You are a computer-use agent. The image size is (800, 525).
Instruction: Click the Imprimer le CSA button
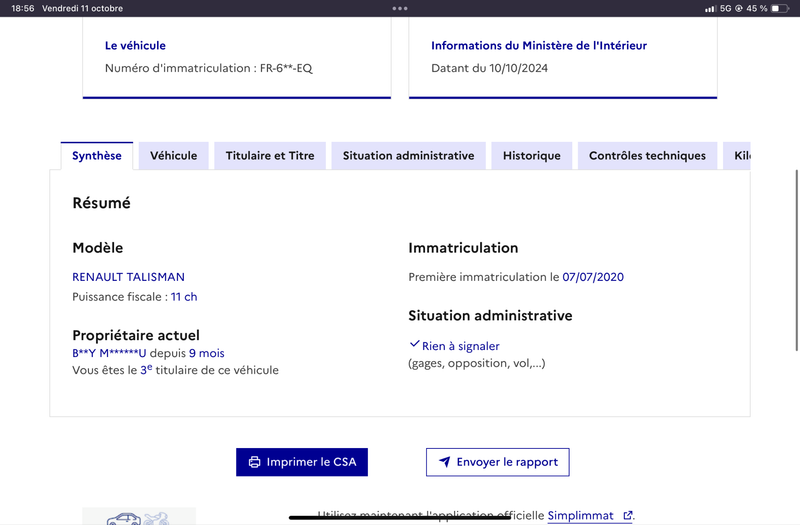point(302,462)
